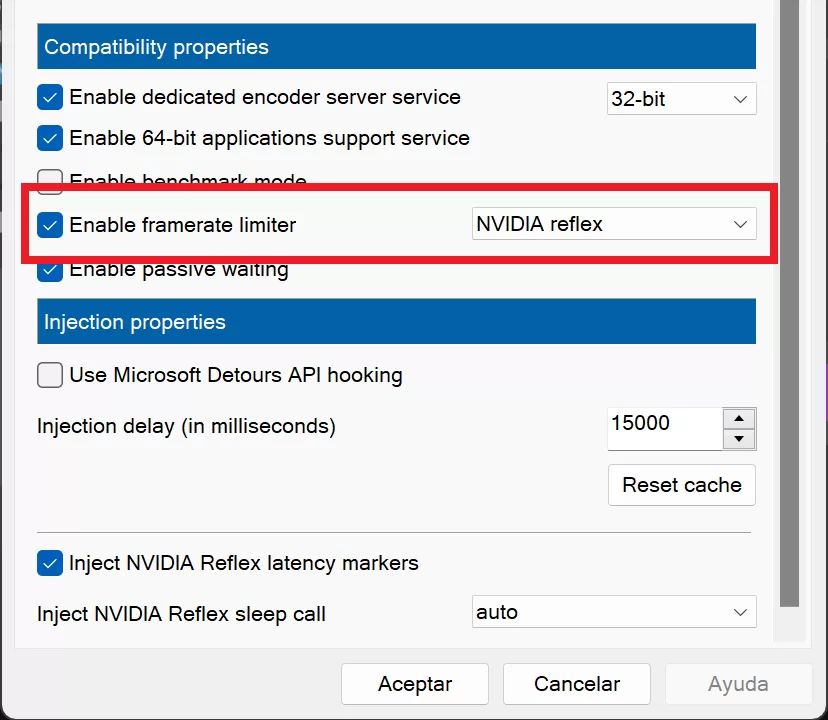828x720 pixels.
Task: Expand the NVIDIA reflex limiter dropdown
Action: pyautogui.click(x=613, y=224)
